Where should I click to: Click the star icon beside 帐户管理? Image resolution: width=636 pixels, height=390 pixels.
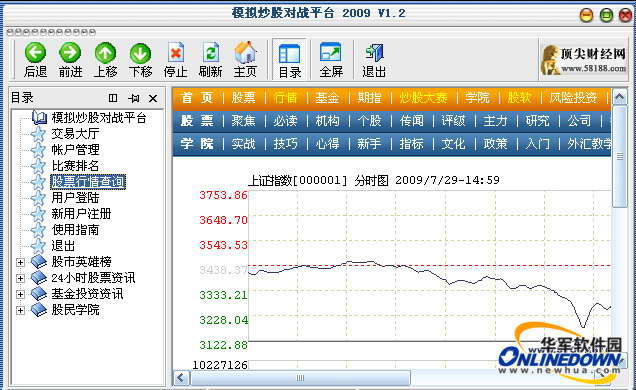(38, 150)
